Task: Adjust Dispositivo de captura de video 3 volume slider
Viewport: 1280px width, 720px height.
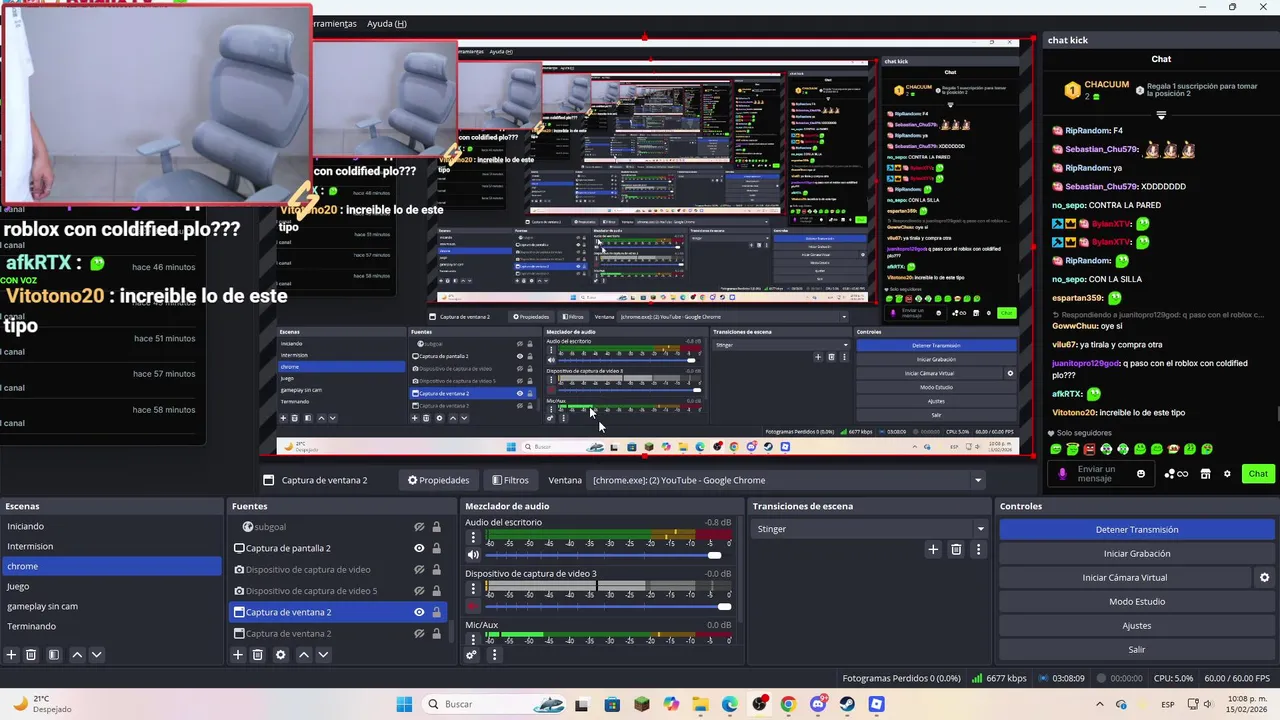Action: pyautogui.click(x=608, y=606)
